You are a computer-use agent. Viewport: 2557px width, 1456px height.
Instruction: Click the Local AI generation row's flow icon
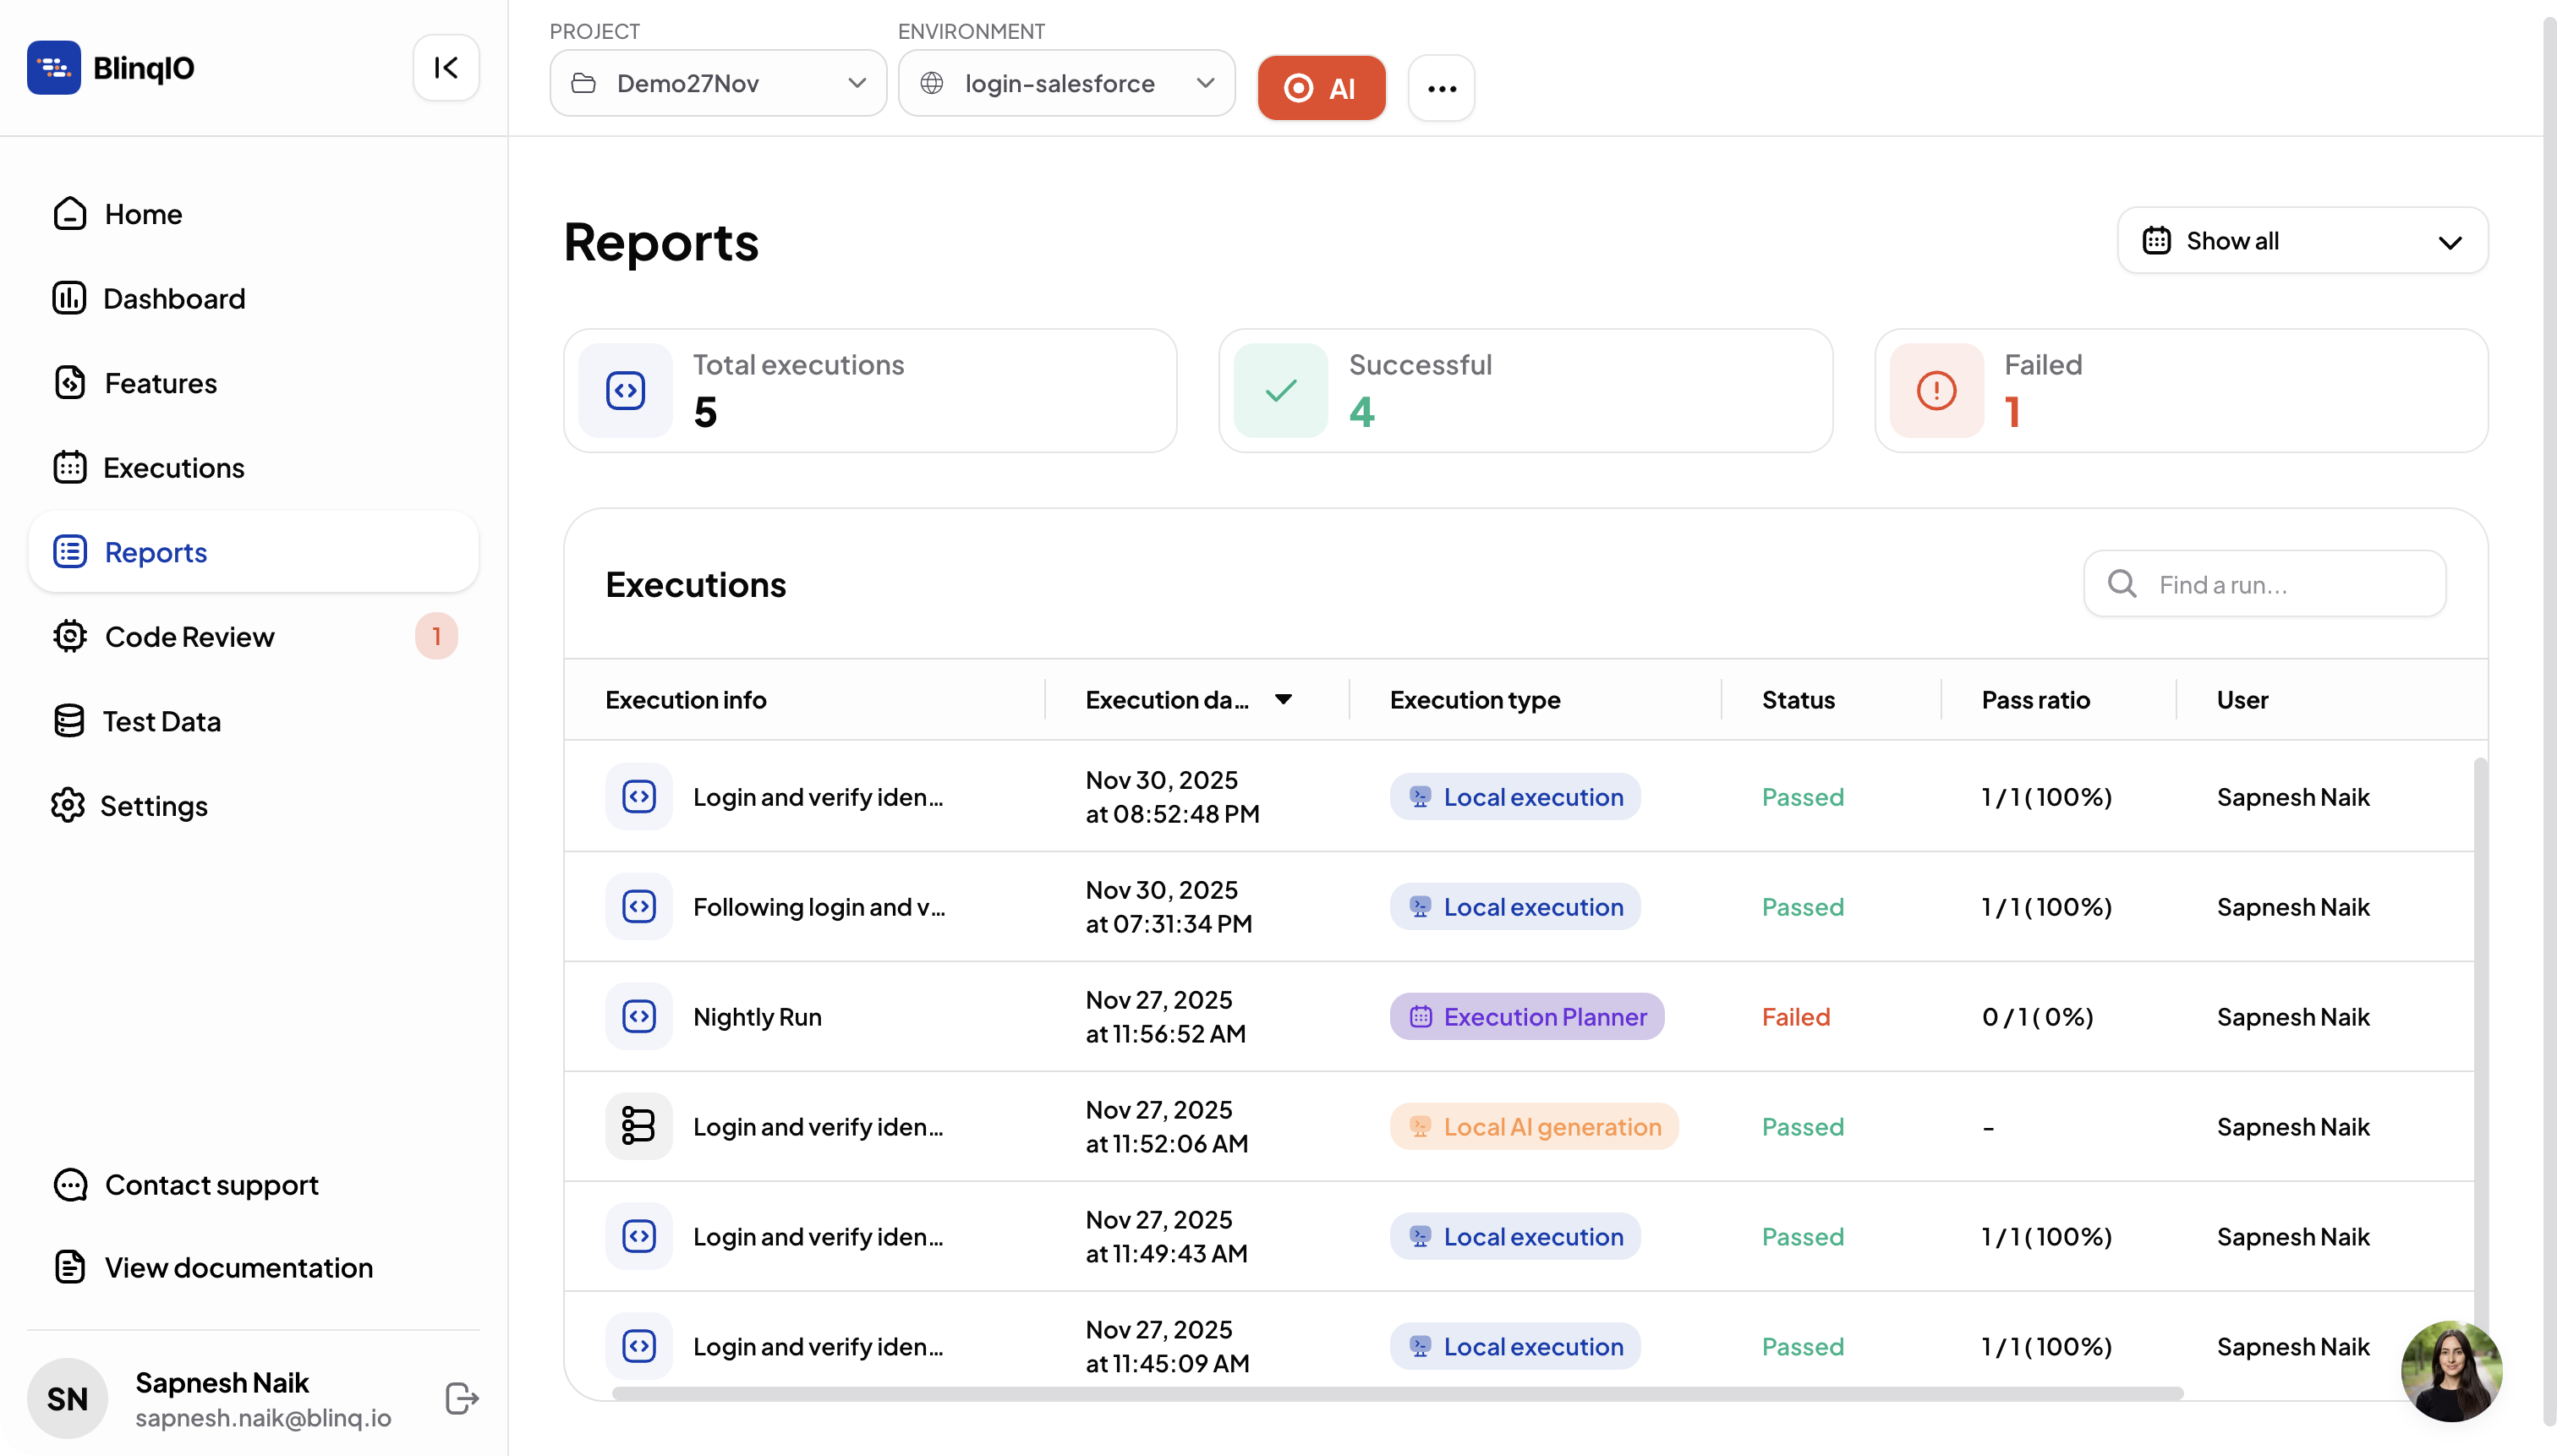coord(639,1126)
